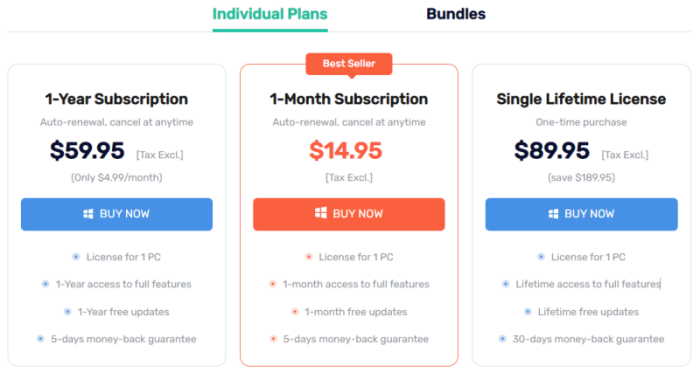Click red bullet beside 1-month free updates
The width and height of the screenshot is (700, 379).
coord(295,312)
